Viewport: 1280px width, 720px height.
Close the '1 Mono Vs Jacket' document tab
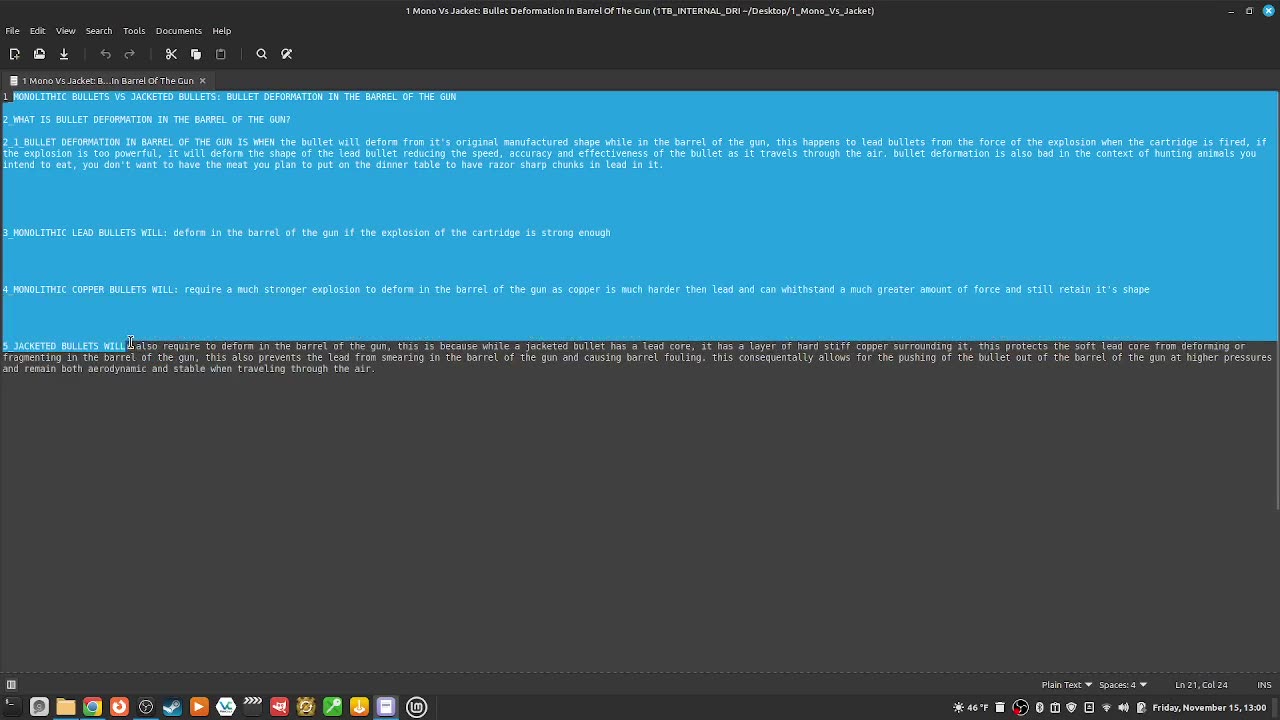202,81
